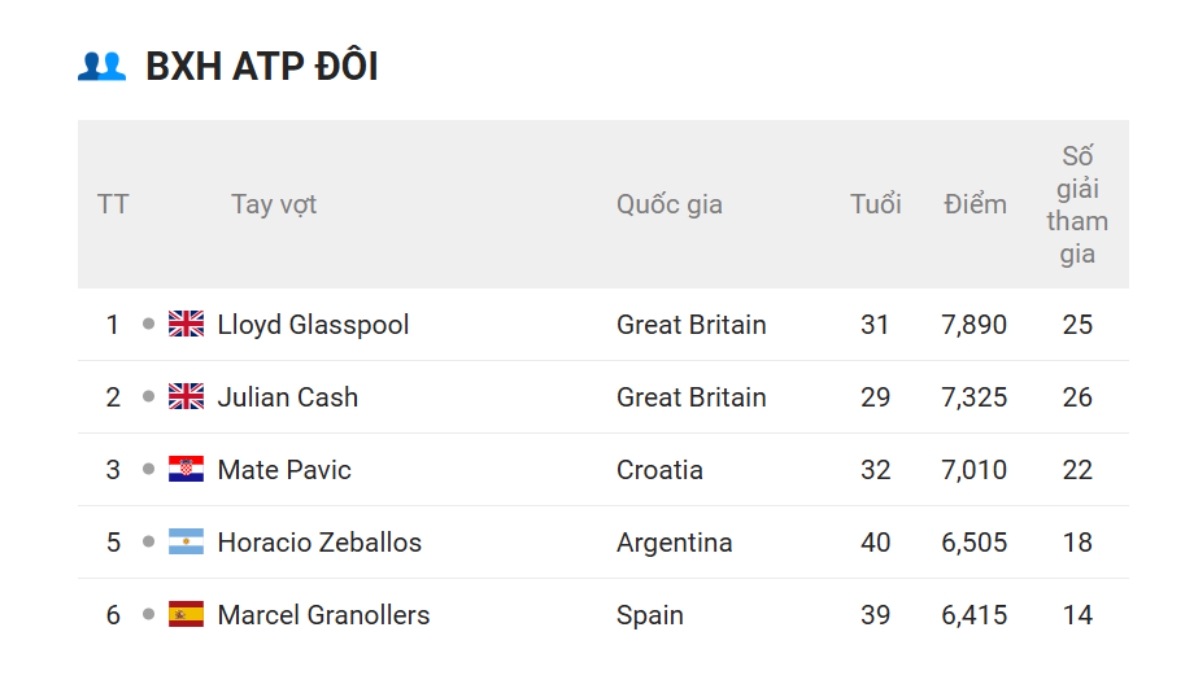The width and height of the screenshot is (1200, 675).
Task: Click the grey status dot in rank 1 row
Action: tap(149, 324)
